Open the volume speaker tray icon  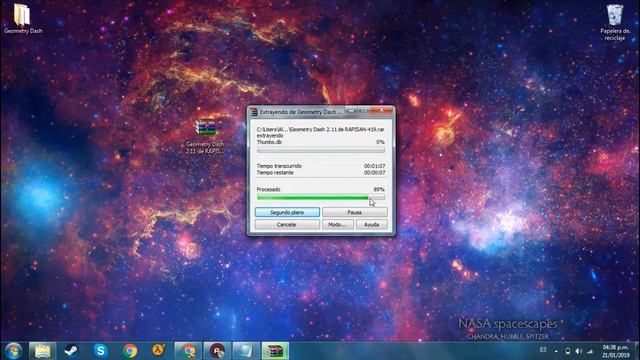[578, 351]
